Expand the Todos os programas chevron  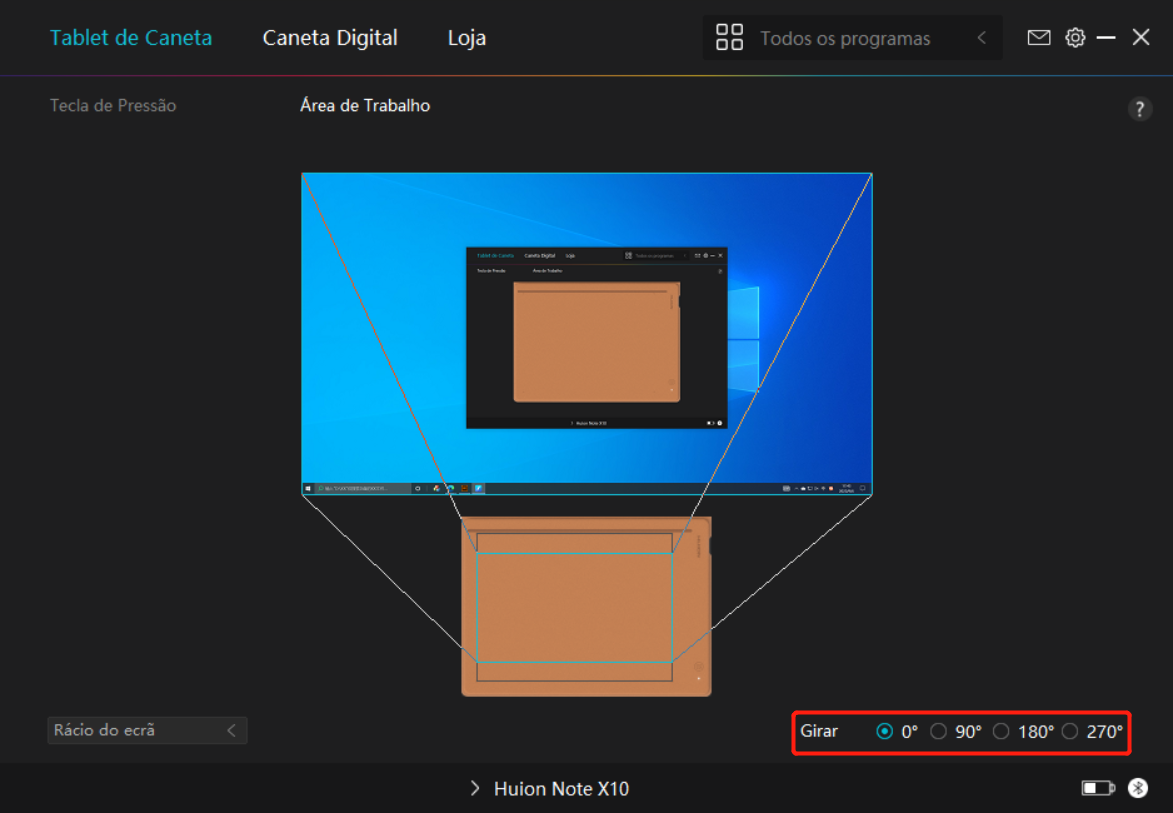point(981,38)
